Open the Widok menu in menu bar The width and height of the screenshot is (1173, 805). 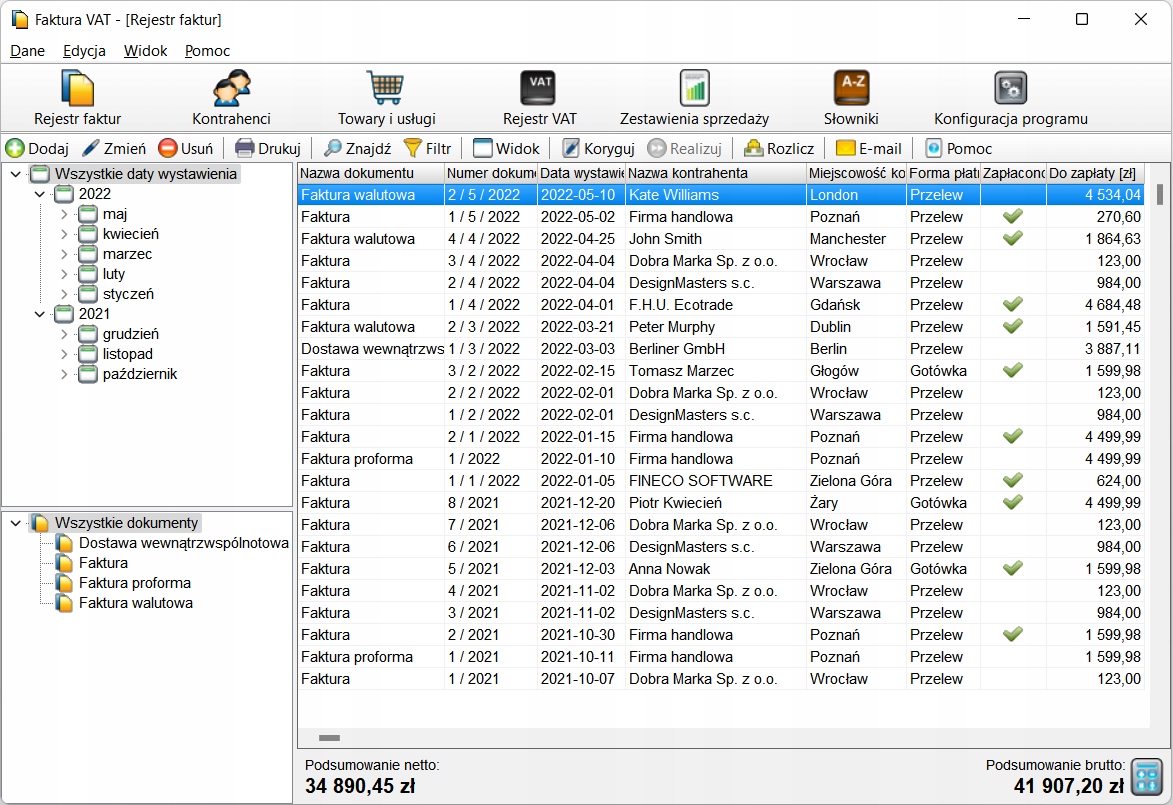click(145, 51)
